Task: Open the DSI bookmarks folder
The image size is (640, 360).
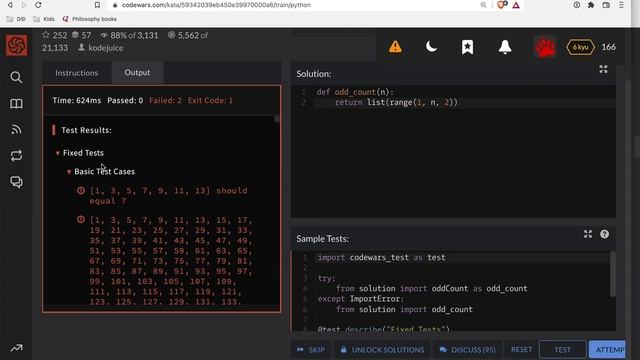Action: coord(16,19)
